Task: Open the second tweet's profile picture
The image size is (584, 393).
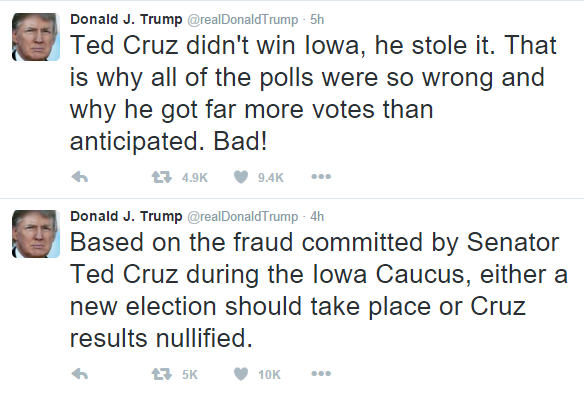Action: 36,234
